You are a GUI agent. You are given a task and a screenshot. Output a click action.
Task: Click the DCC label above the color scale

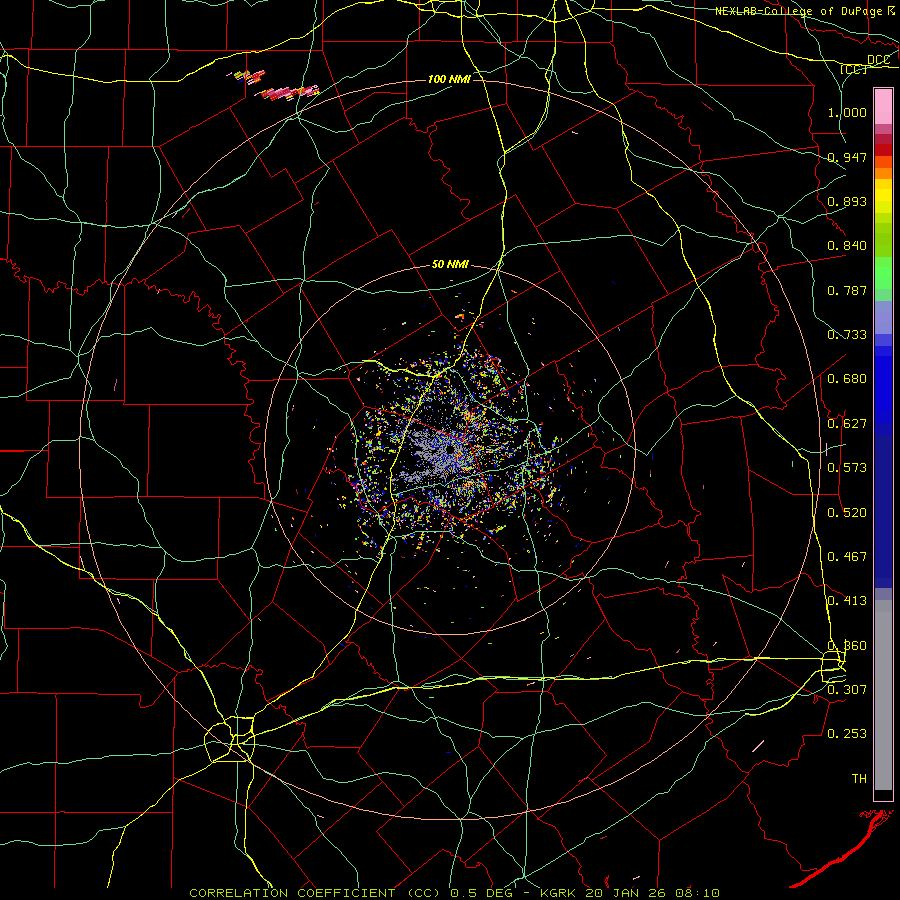point(878,59)
